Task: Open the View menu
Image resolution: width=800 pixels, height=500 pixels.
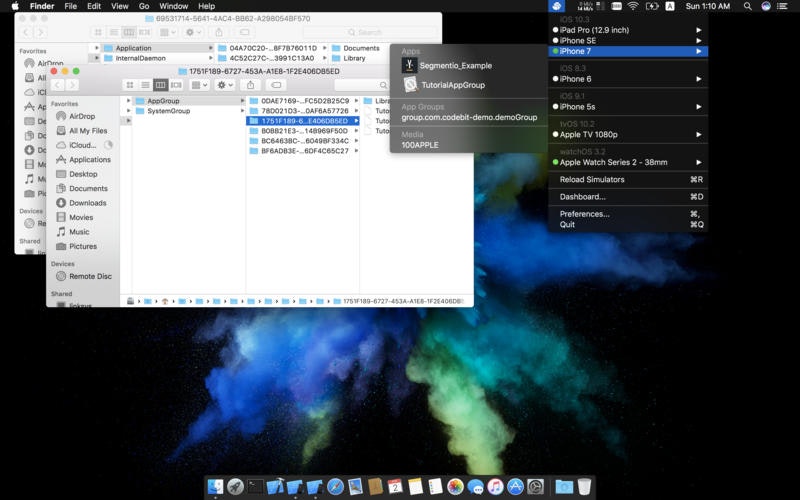Action: (x=119, y=6)
